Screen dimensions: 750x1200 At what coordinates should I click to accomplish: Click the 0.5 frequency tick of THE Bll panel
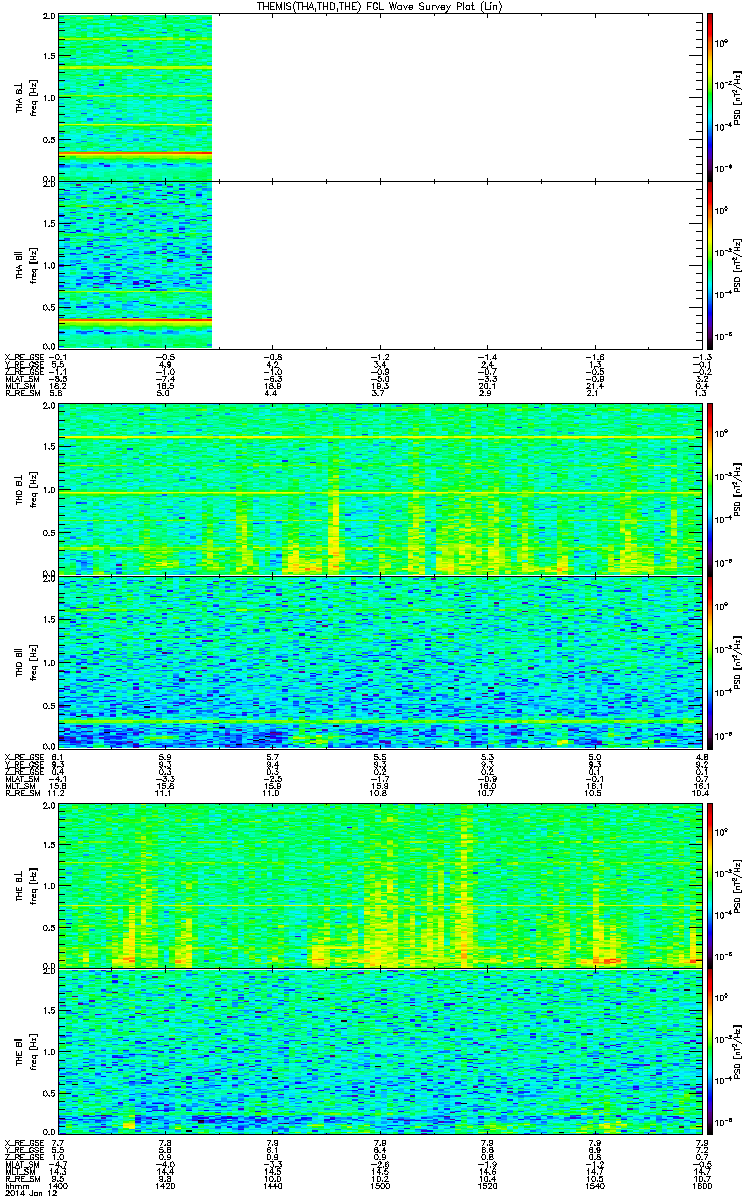click(x=49, y=1092)
